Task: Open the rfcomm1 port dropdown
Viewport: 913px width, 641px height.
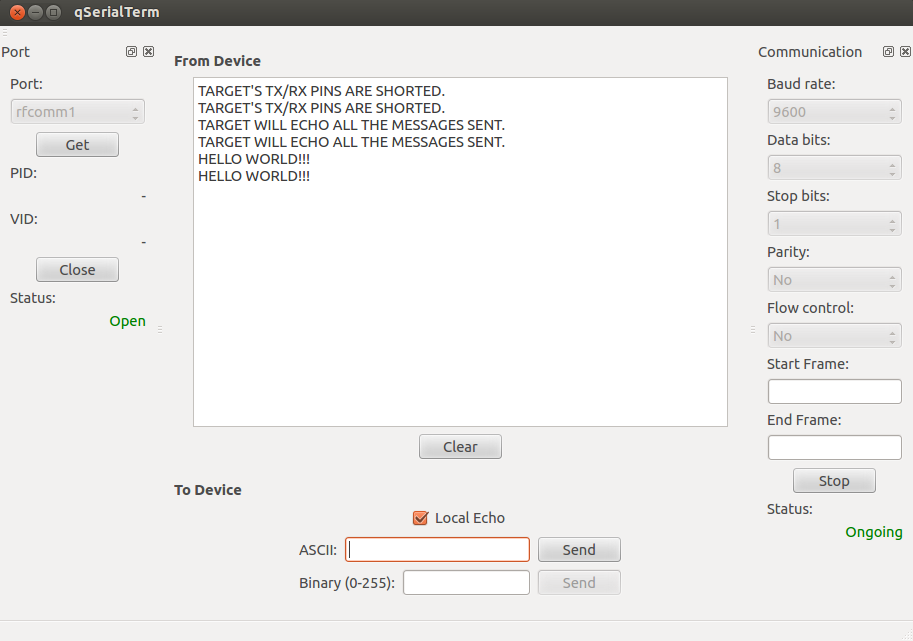Action: point(77,112)
